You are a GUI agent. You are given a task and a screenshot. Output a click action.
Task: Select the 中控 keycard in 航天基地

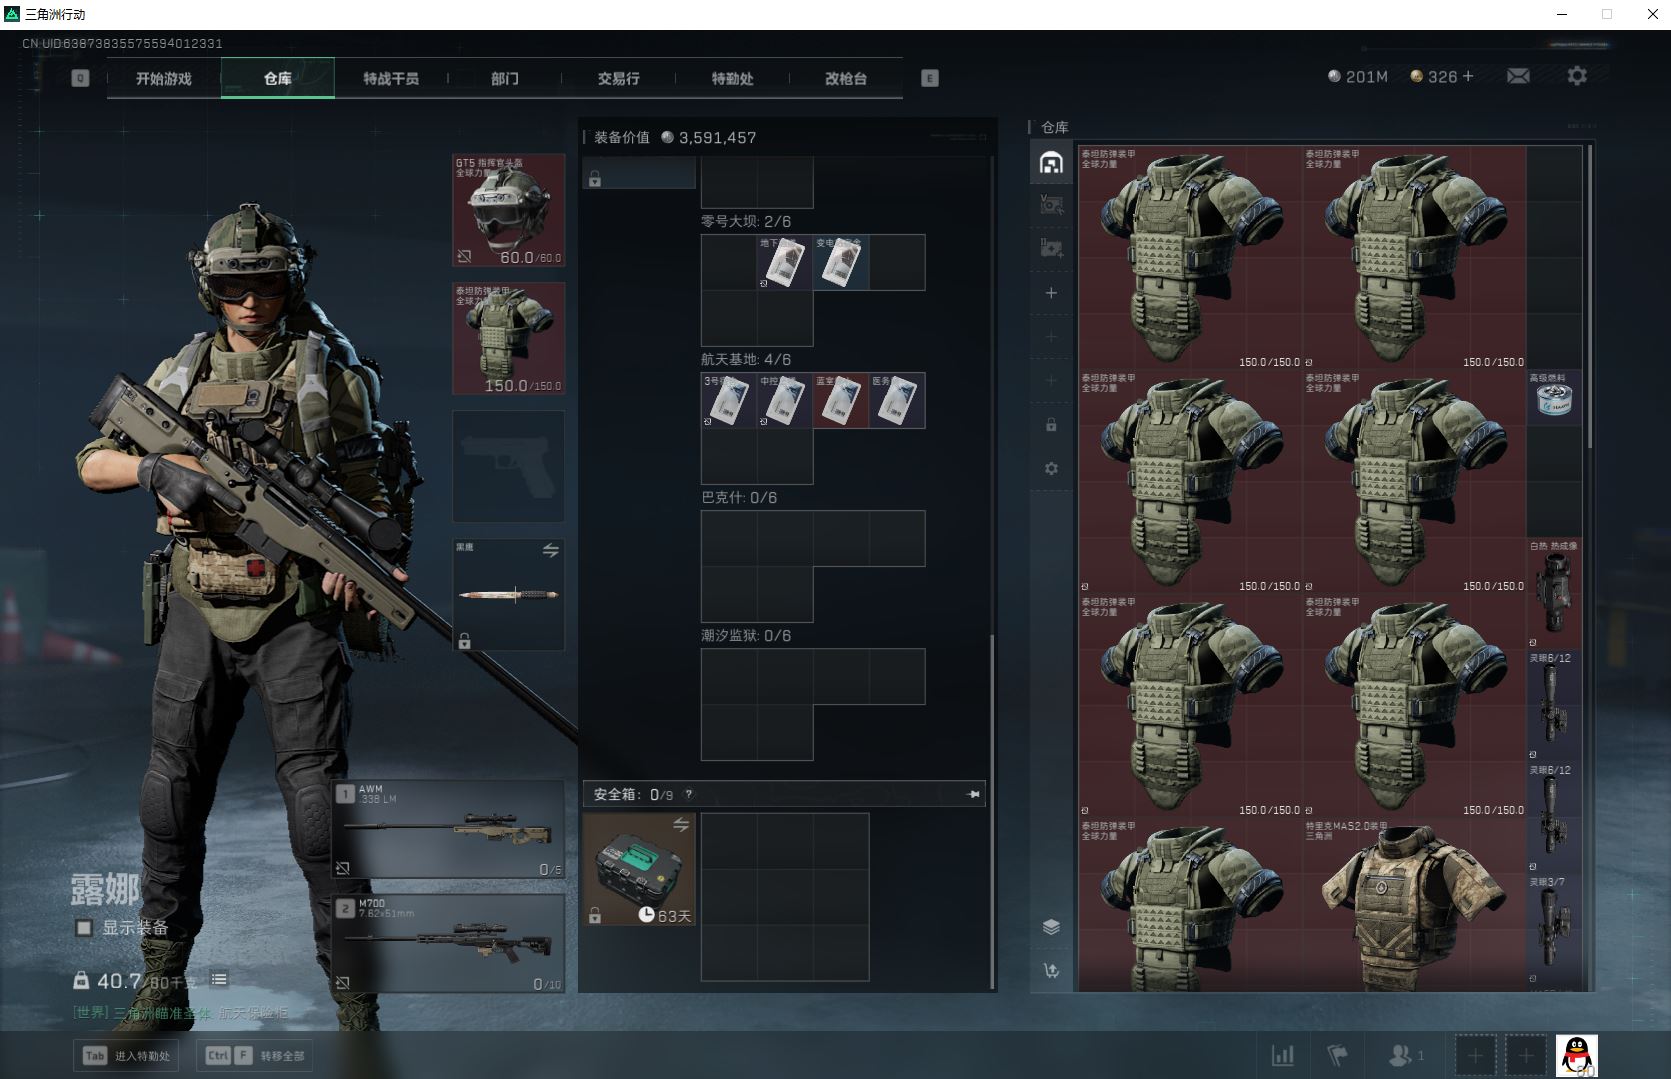pos(784,401)
